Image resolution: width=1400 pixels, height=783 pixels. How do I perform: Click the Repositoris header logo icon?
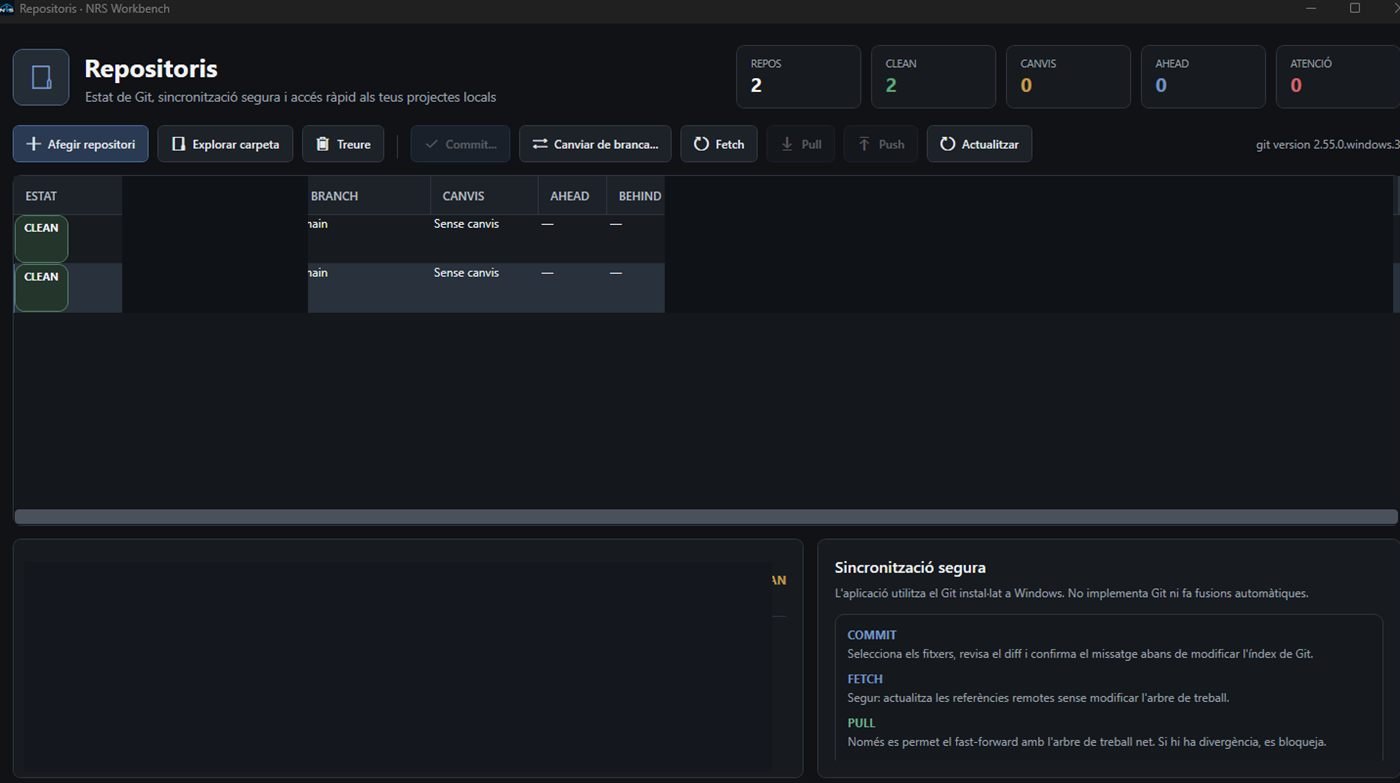(x=41, y=77)
